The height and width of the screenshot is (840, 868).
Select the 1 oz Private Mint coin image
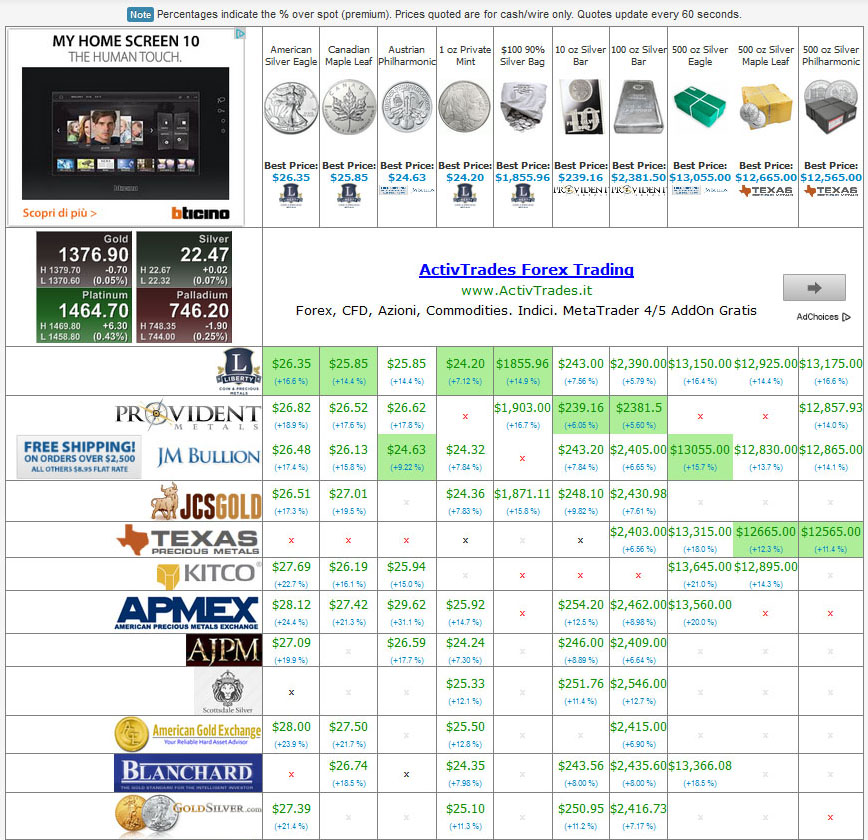click(x=465, y=107)
